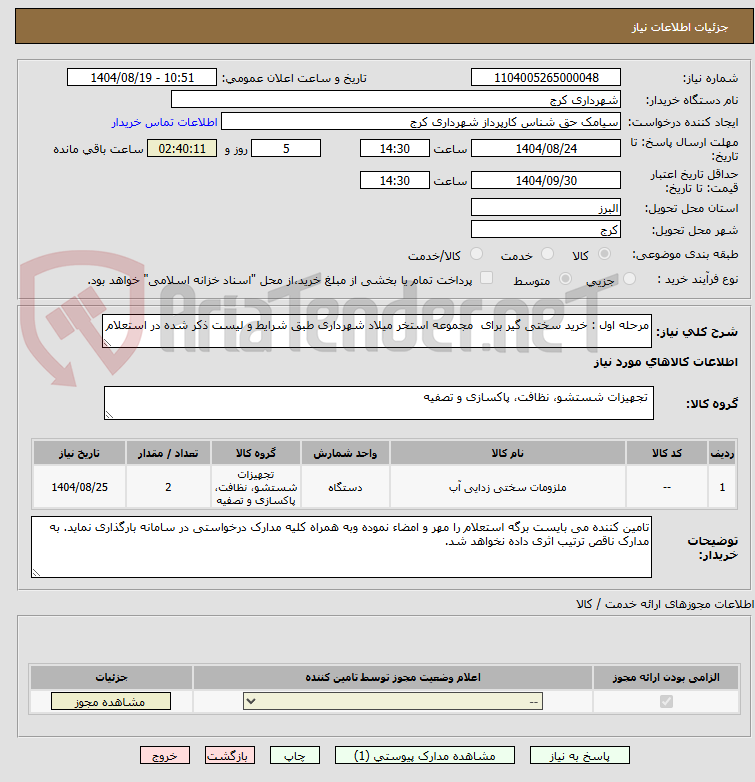Click the بازگشت back button

[231, 756]
